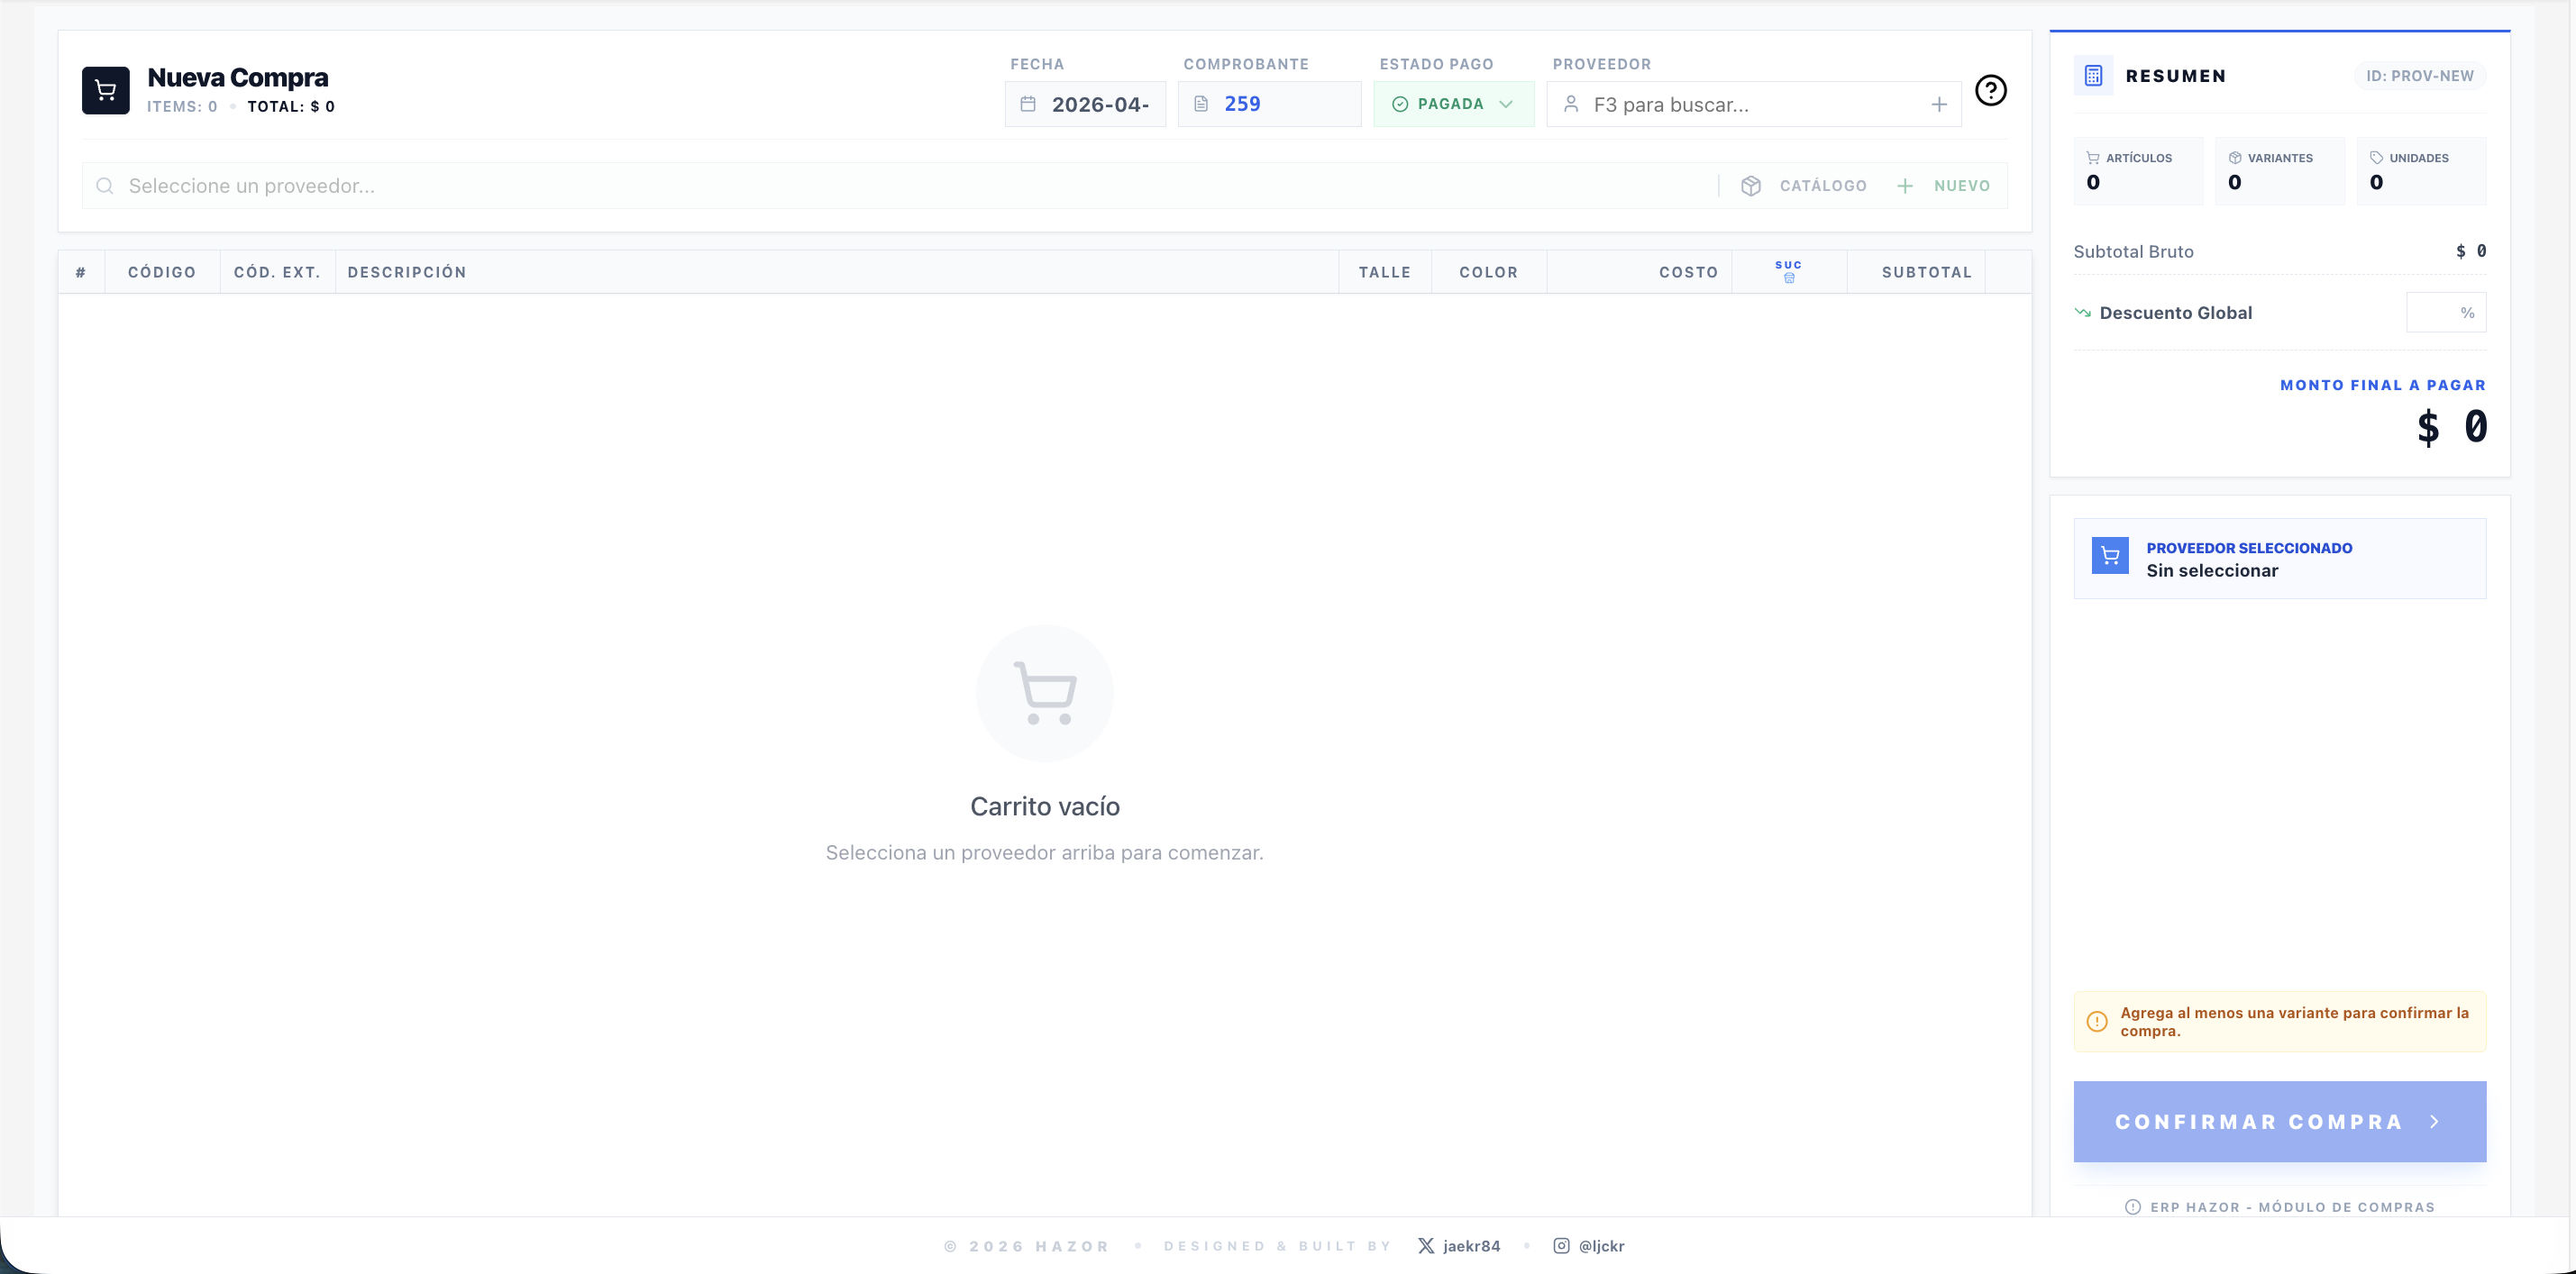Click the ITEMS: 0 counter text
The image size is (2576, 1274).
[182, 107]
